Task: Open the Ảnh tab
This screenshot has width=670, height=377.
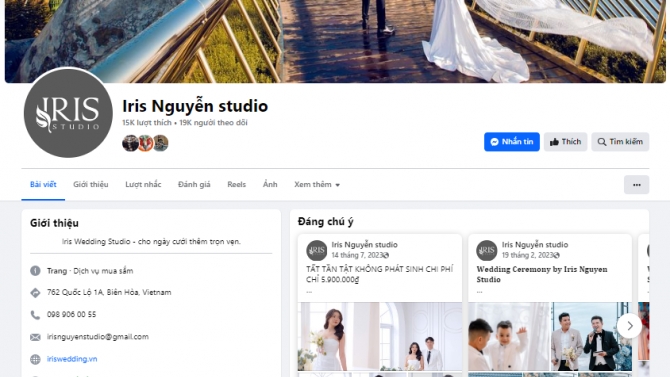Action: 270,185
